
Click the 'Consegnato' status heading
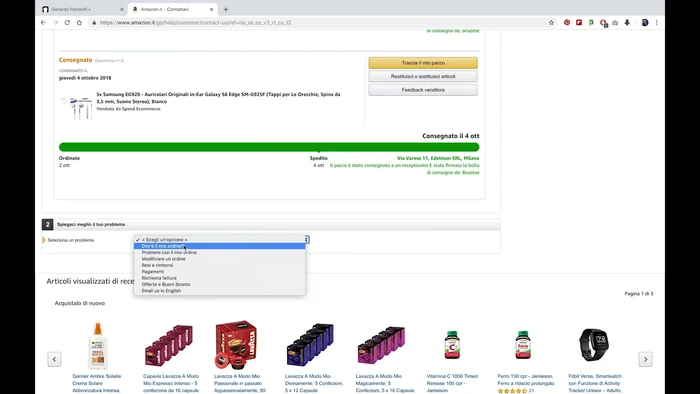pos(75,60)
